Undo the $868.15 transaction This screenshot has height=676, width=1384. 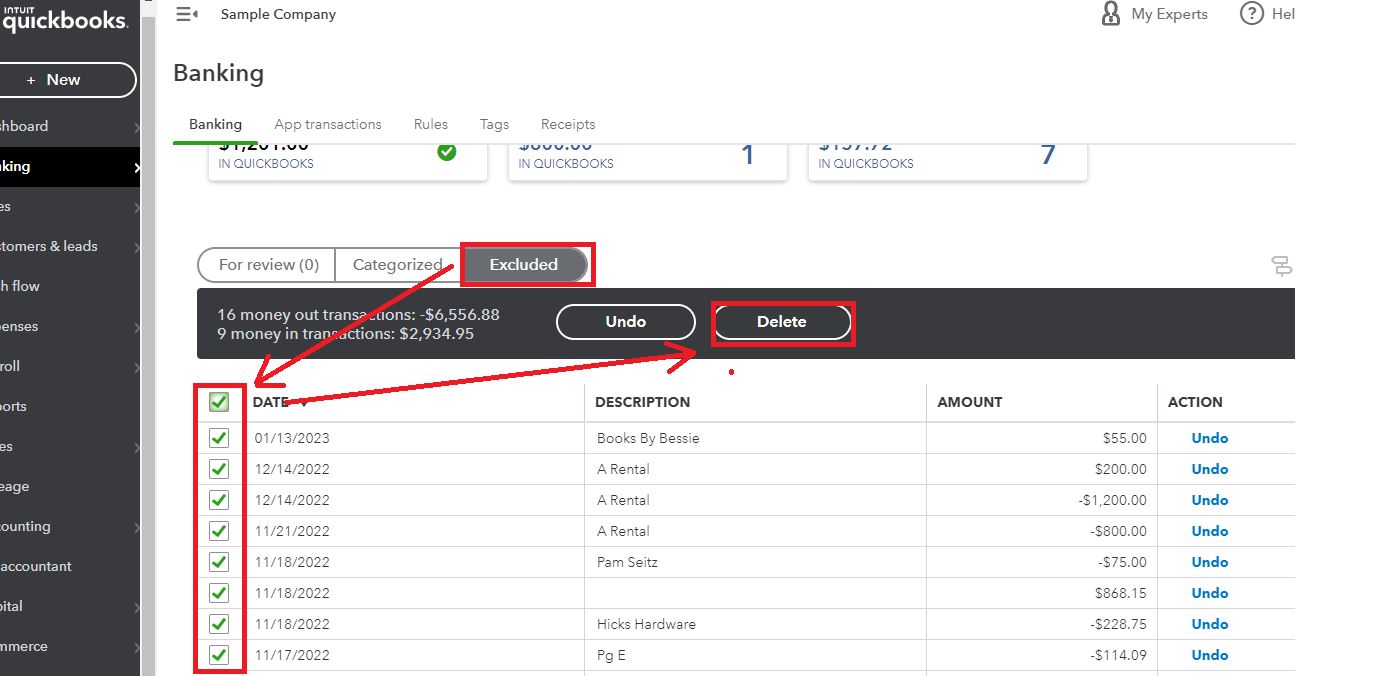pos(1210,593)
